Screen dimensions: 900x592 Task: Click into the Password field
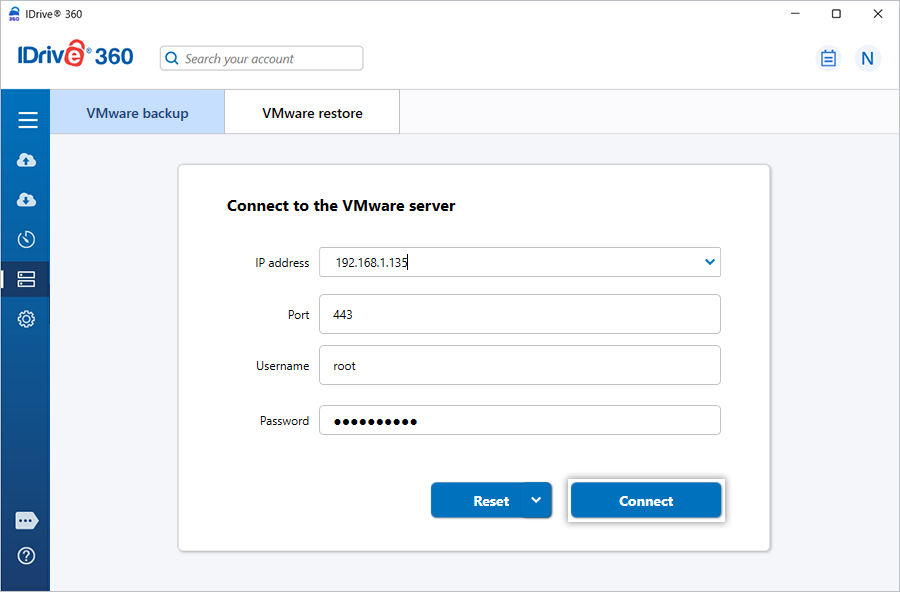[x=519, y=420]
